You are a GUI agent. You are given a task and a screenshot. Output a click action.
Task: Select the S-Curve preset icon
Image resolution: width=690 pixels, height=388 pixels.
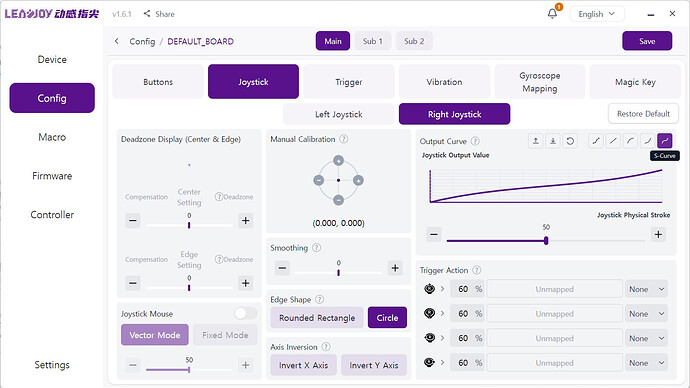[x=664, y=141]
